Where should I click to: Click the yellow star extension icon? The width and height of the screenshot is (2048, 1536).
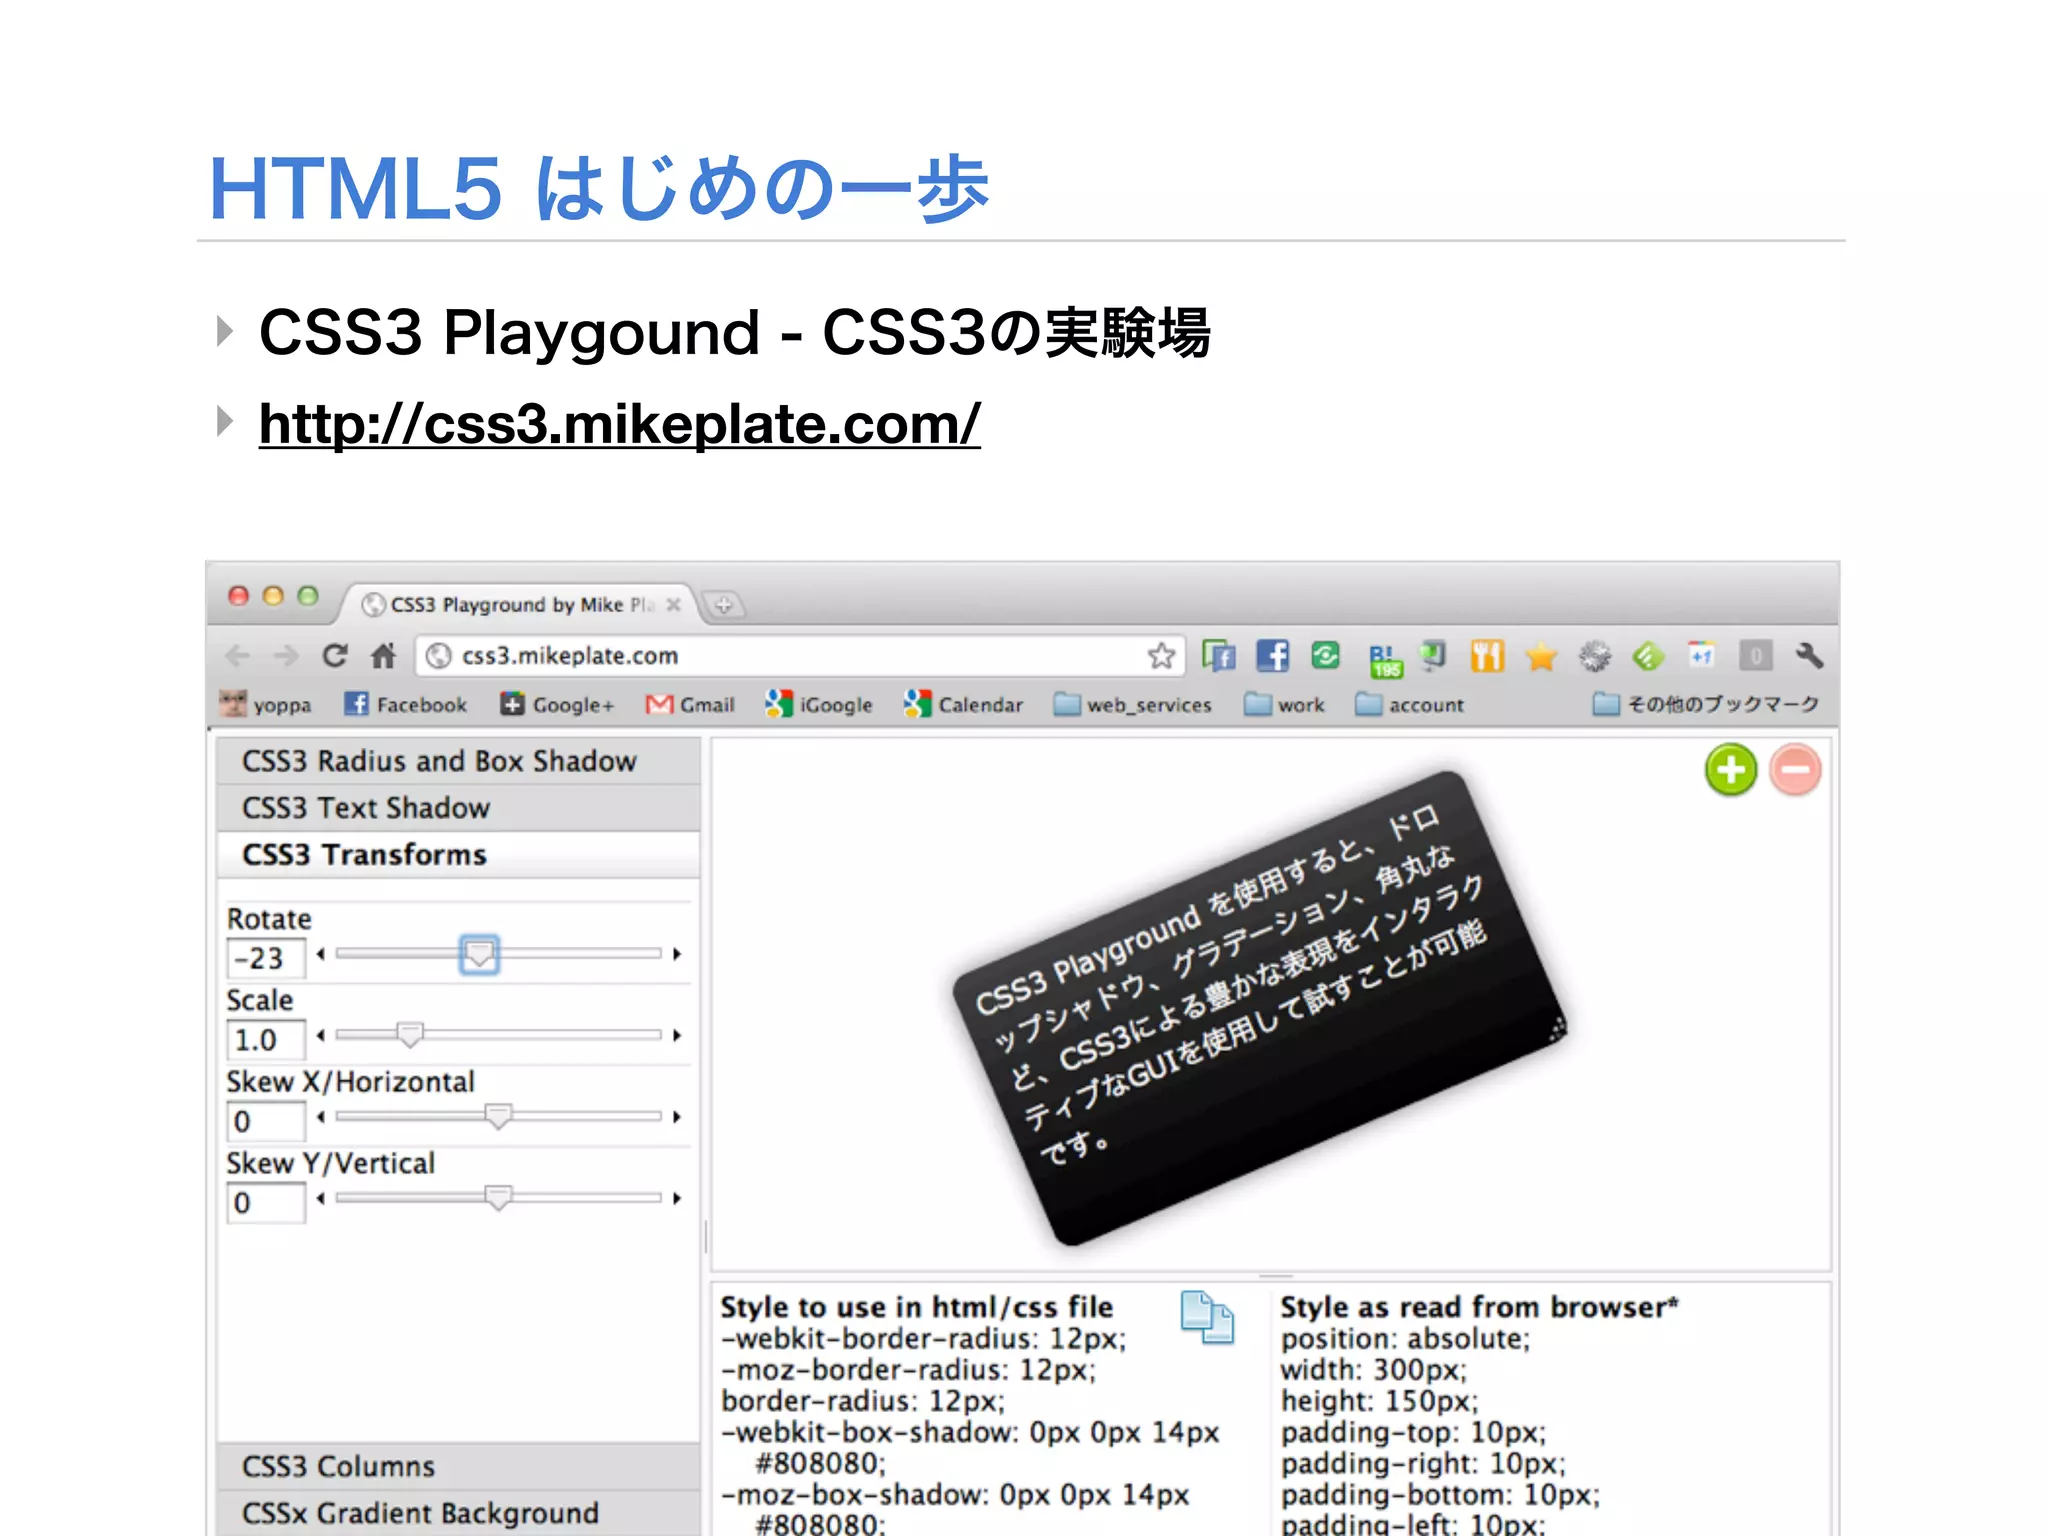pos(1541,657)
